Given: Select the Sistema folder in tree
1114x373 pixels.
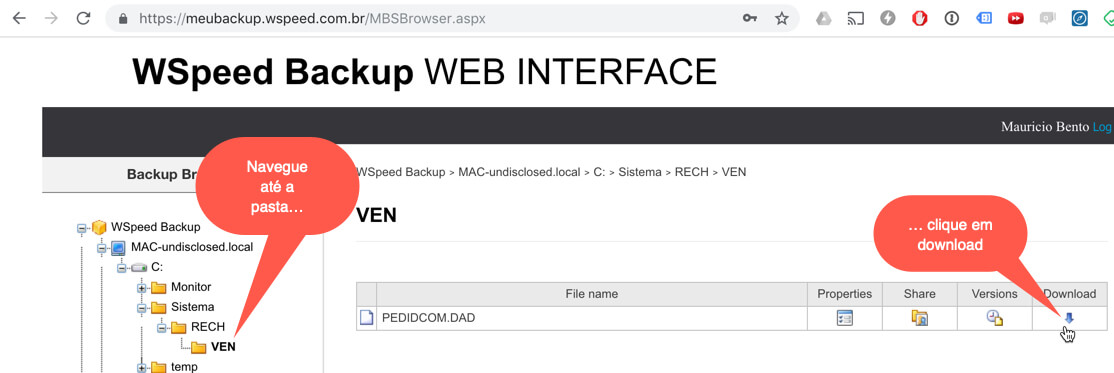Looking at the screenshot, I should tap(192, 307).
